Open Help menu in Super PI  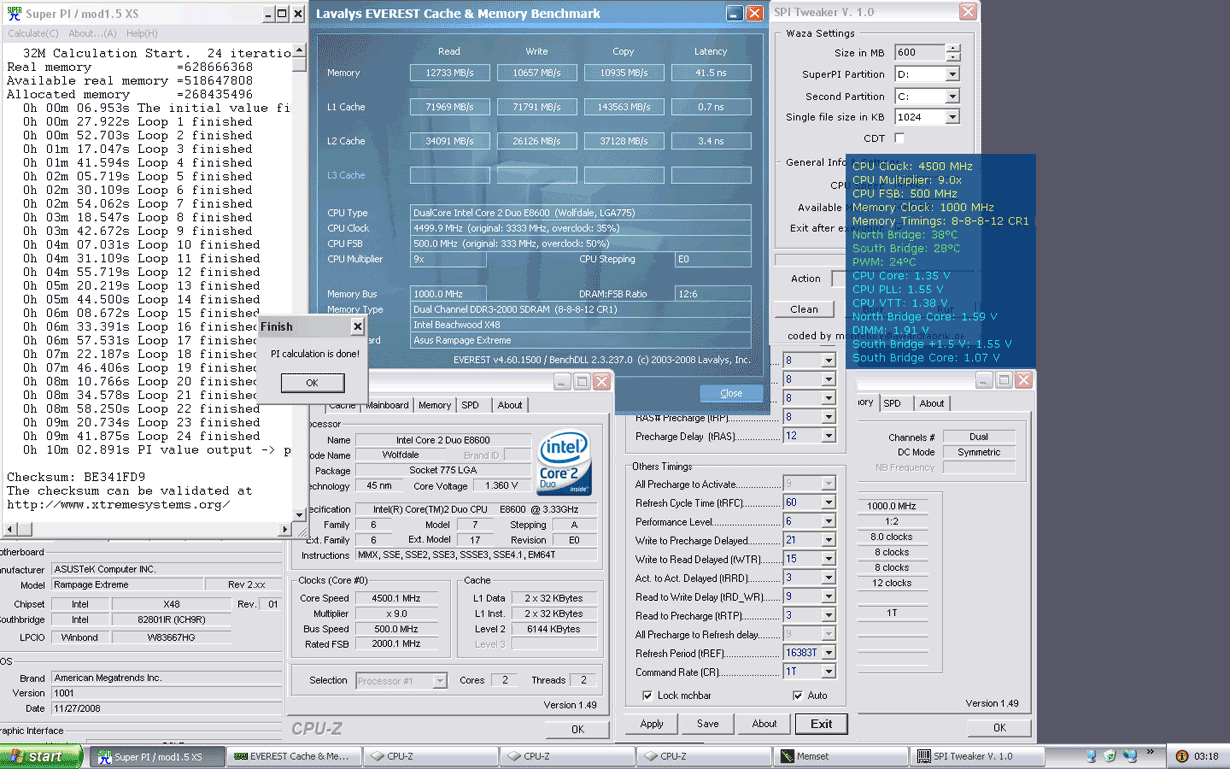(x=141, y=33)
